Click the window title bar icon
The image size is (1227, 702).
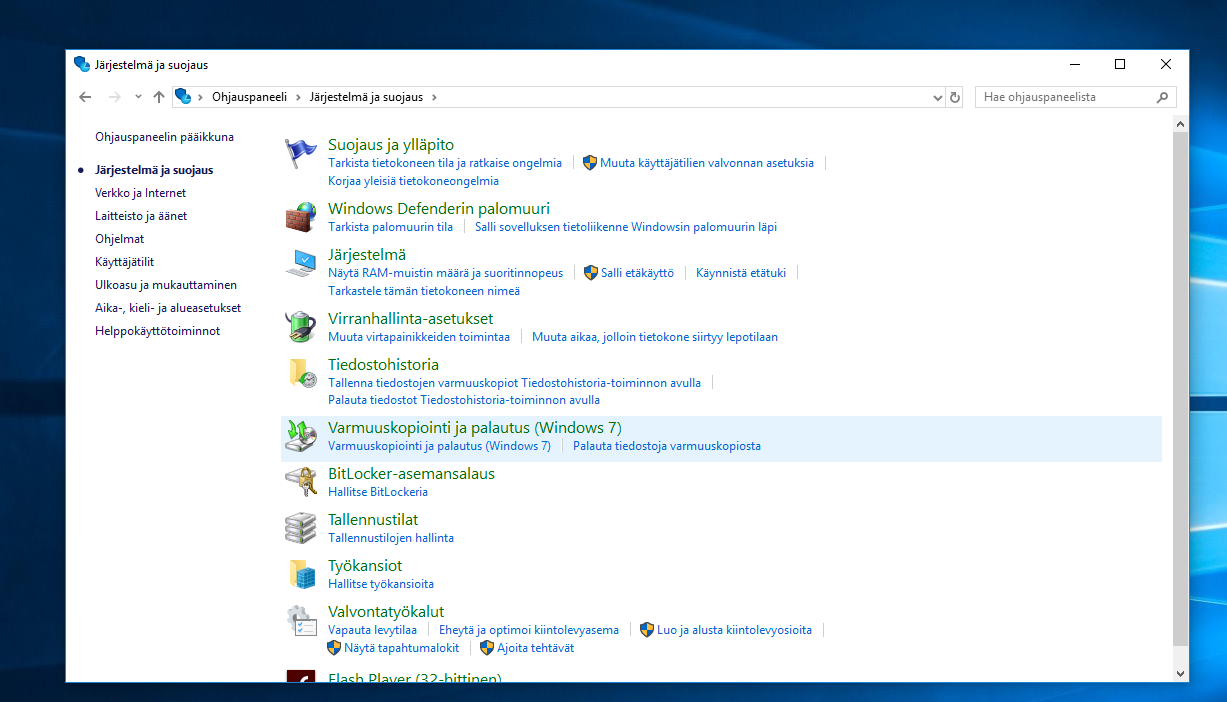pyautogui.click(x=82, y=64)
